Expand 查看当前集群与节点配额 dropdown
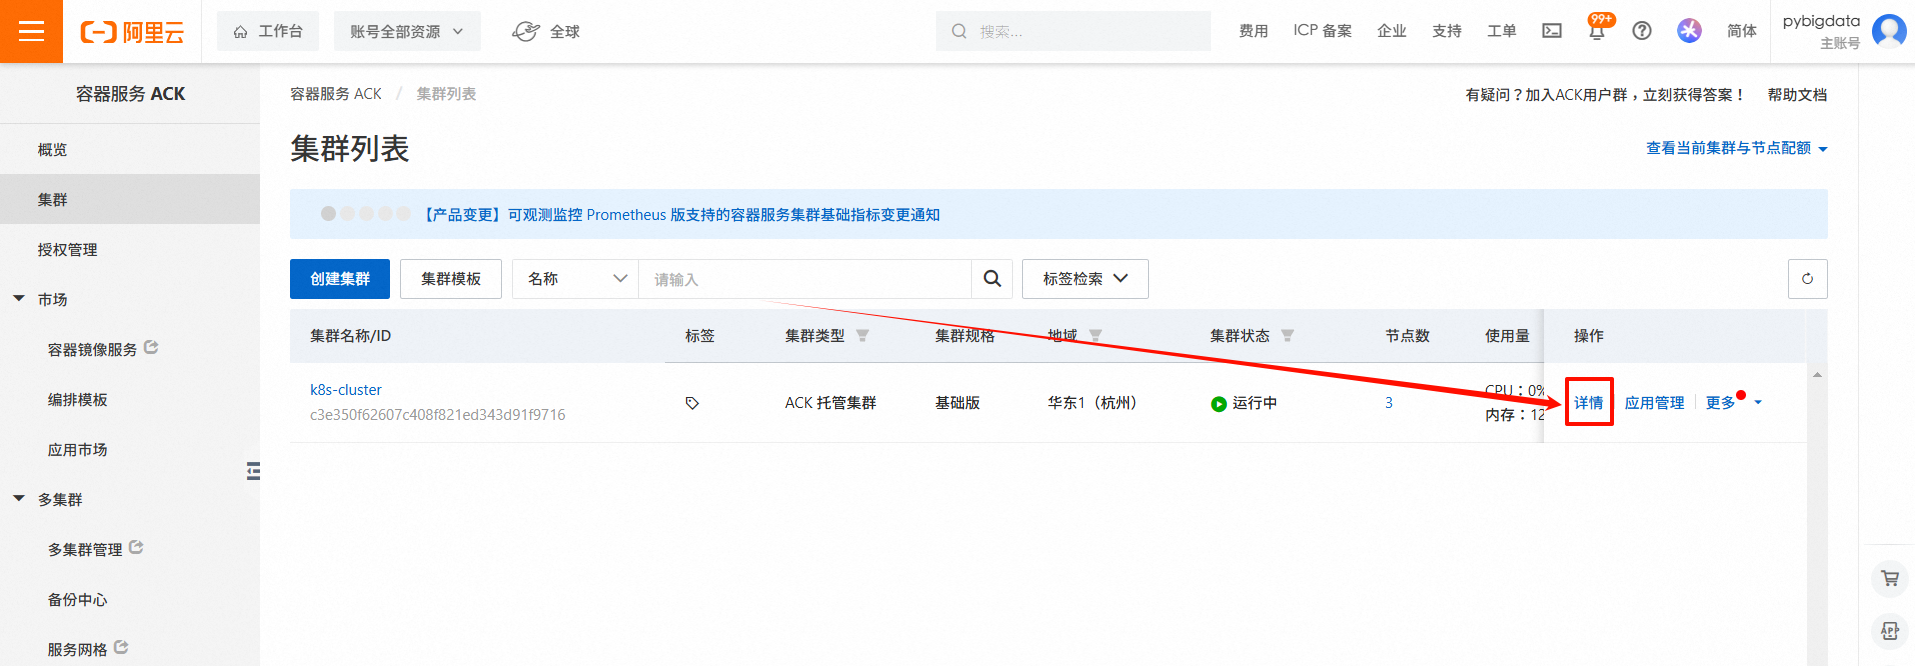This screenshot has height=666, width=1915. coord(1737,148)
